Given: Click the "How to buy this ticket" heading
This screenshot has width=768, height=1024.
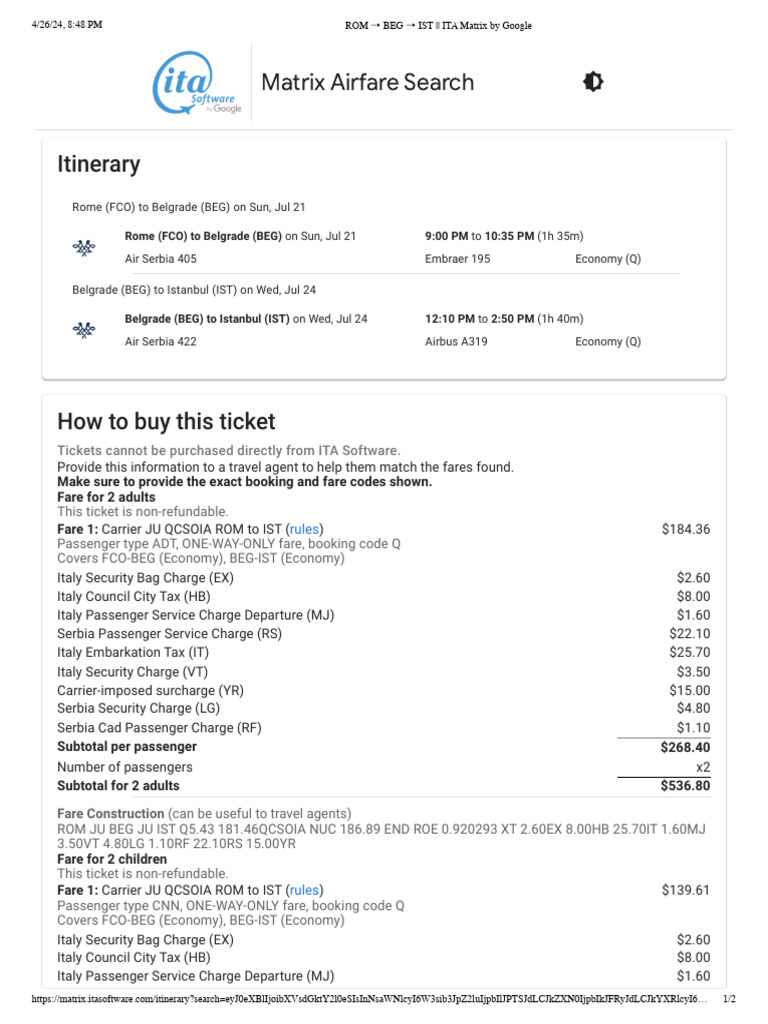Looking at the screenshot, I should 166,421.
